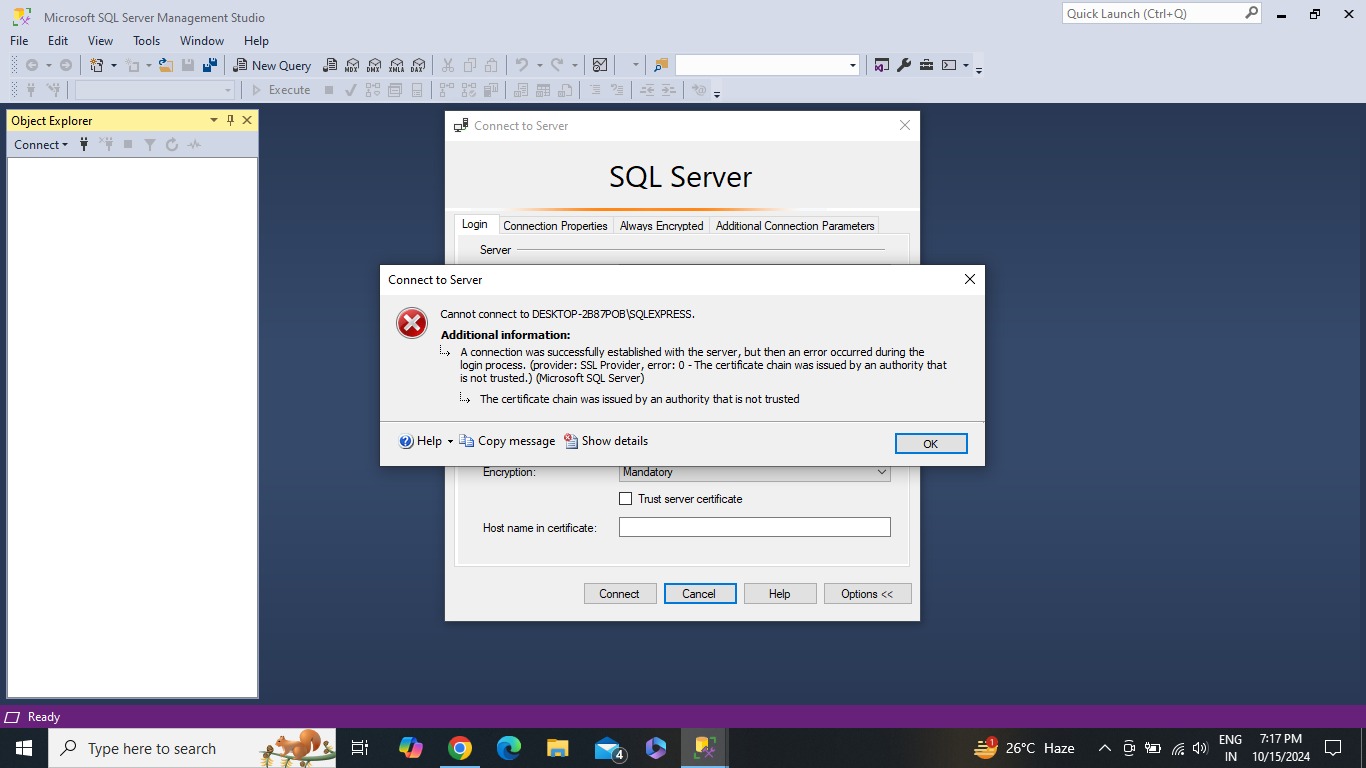Open the Help menu in menu bar

[x=256, y=41]
